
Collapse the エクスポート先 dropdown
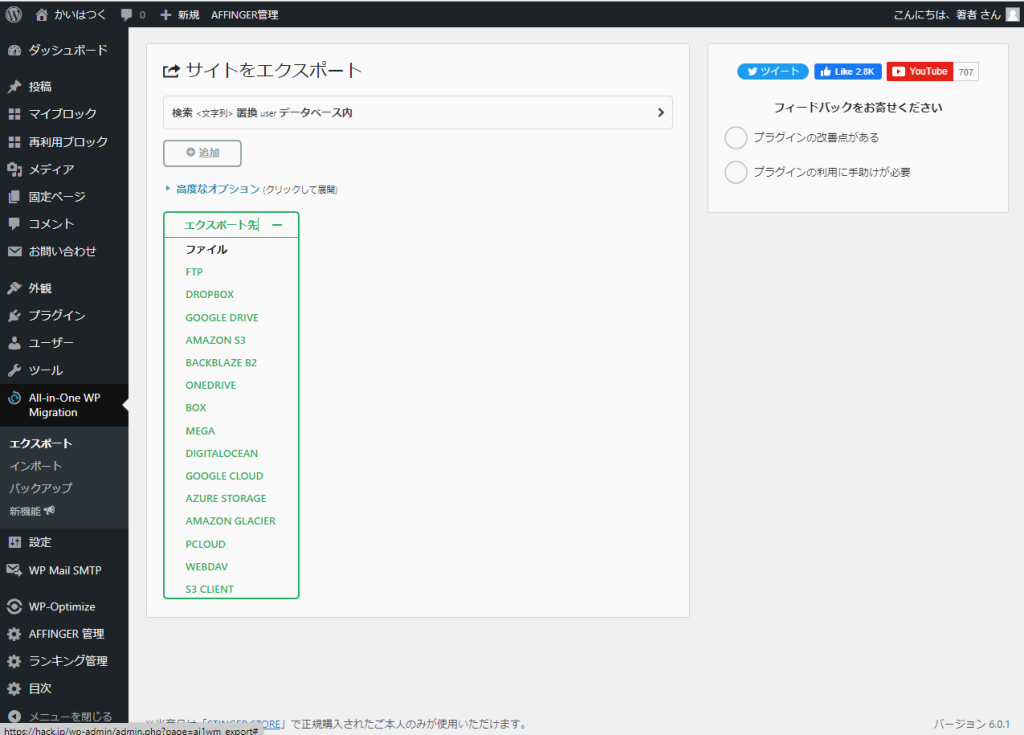(231, 225)
